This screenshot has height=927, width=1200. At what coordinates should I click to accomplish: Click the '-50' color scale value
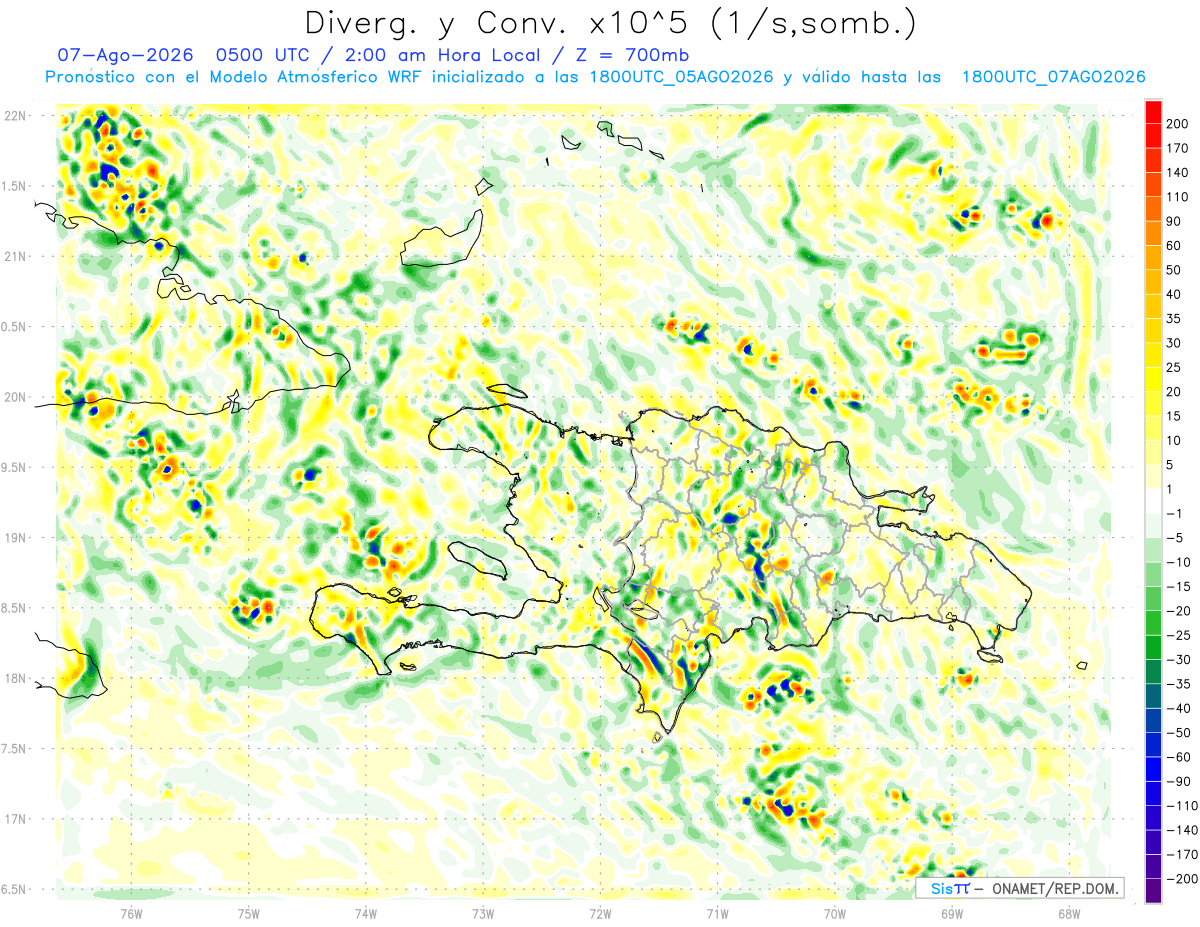click(x=1181, y=733)
